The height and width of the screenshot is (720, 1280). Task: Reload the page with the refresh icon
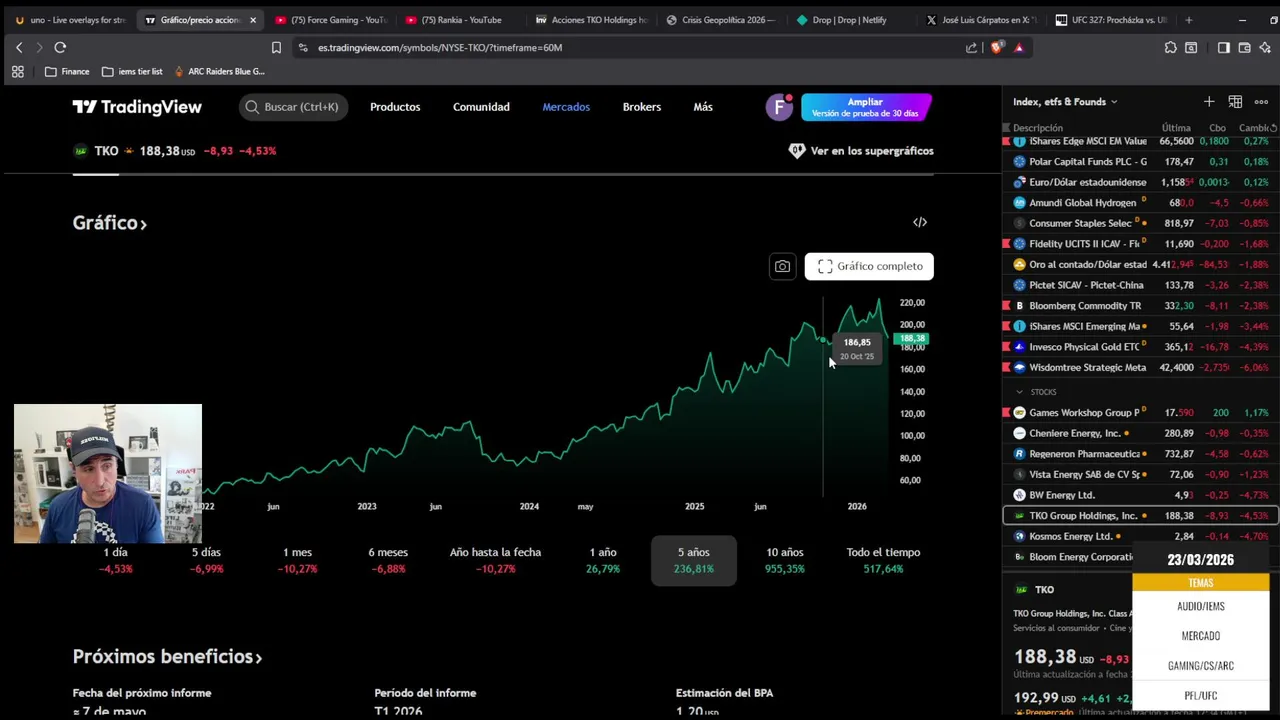(60, 47)
